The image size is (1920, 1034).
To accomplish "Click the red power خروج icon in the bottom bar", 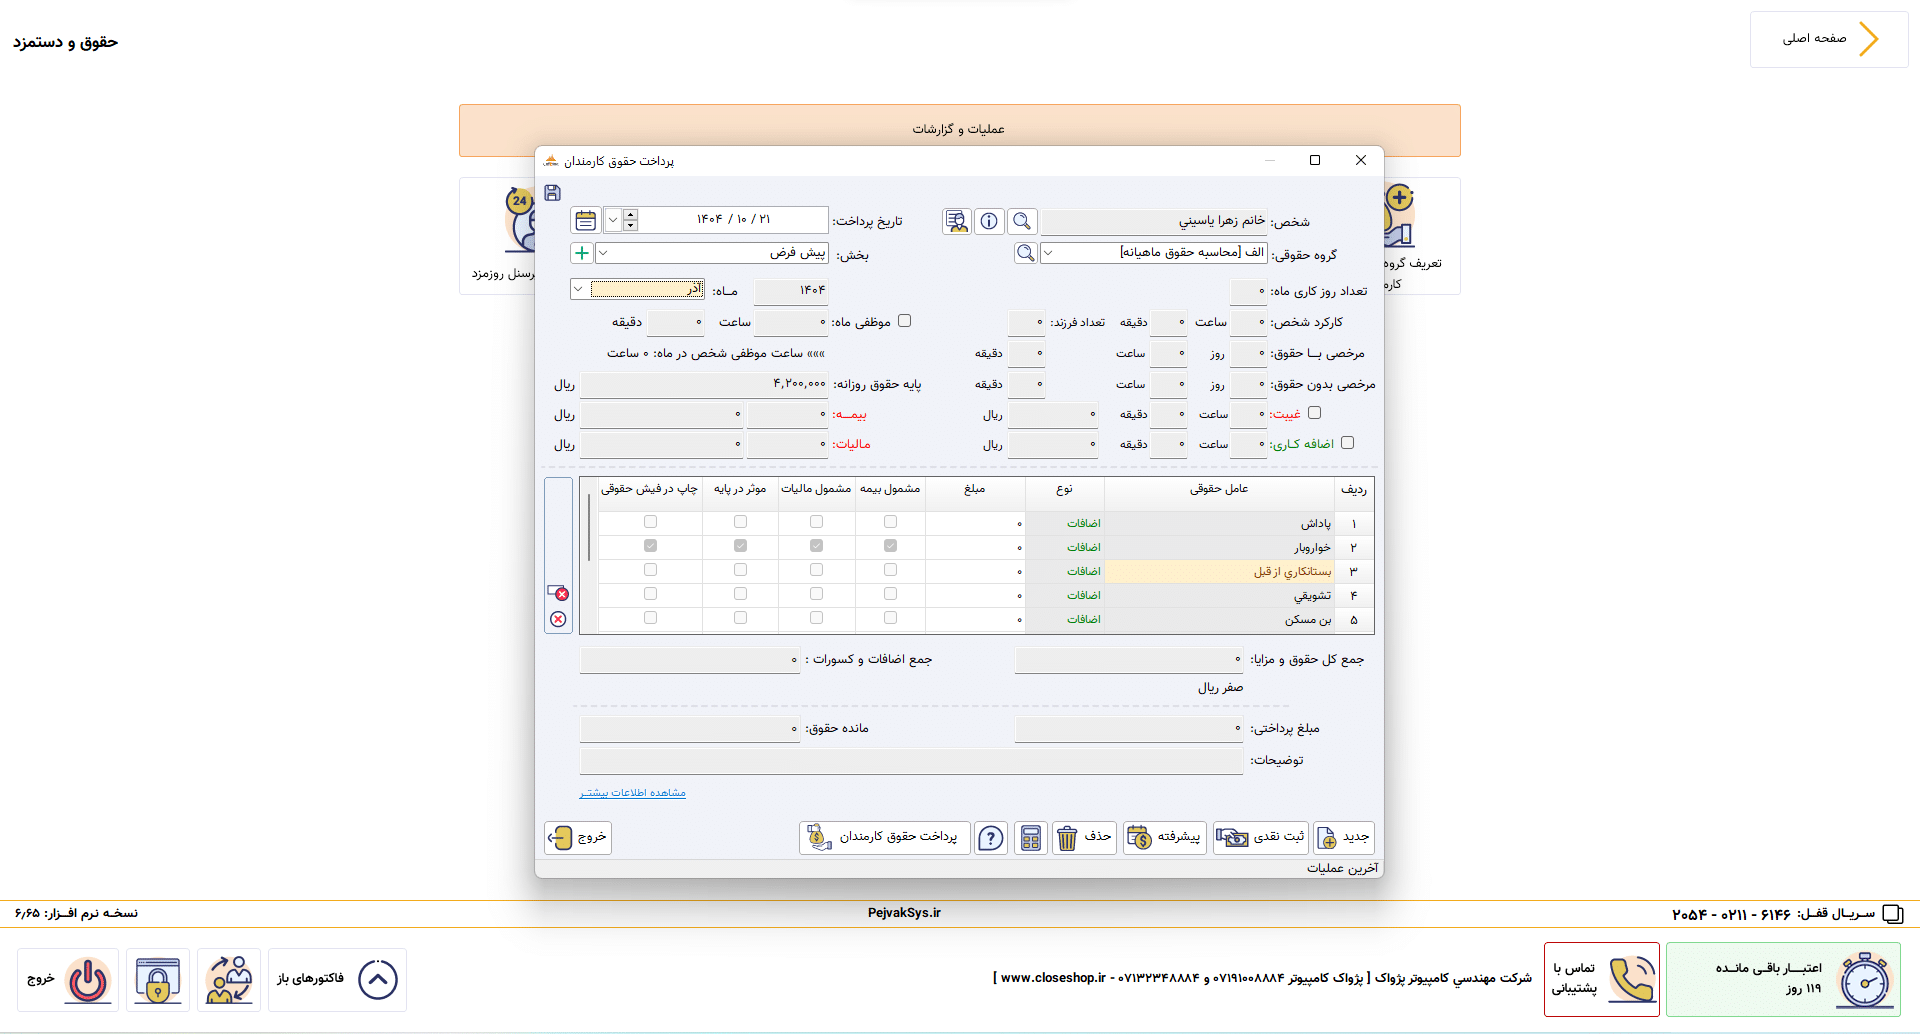I will point(68,980).
